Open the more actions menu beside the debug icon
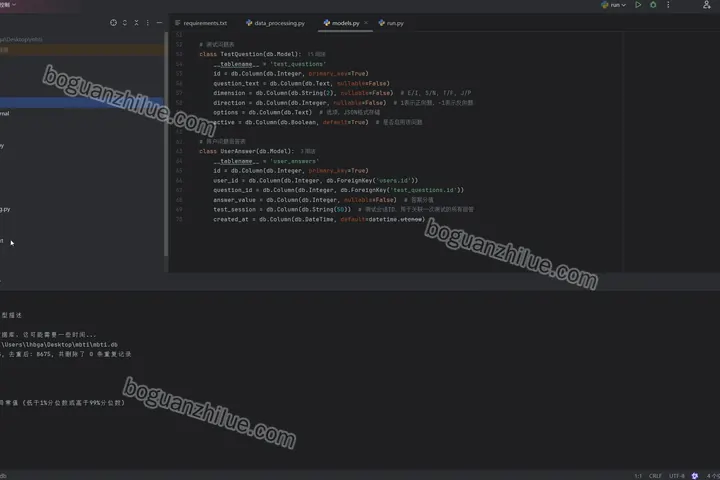720x480 pixels. (x=668, y=5)
